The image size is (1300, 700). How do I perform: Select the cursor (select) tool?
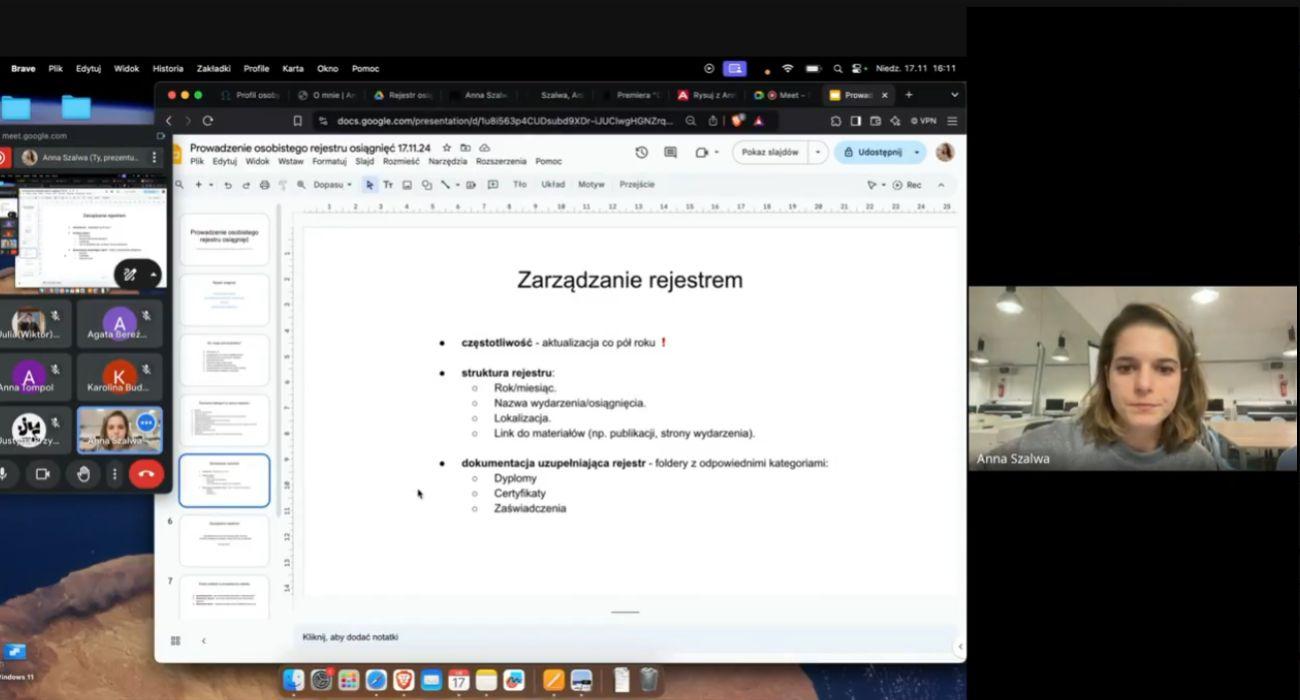(370, 185)
